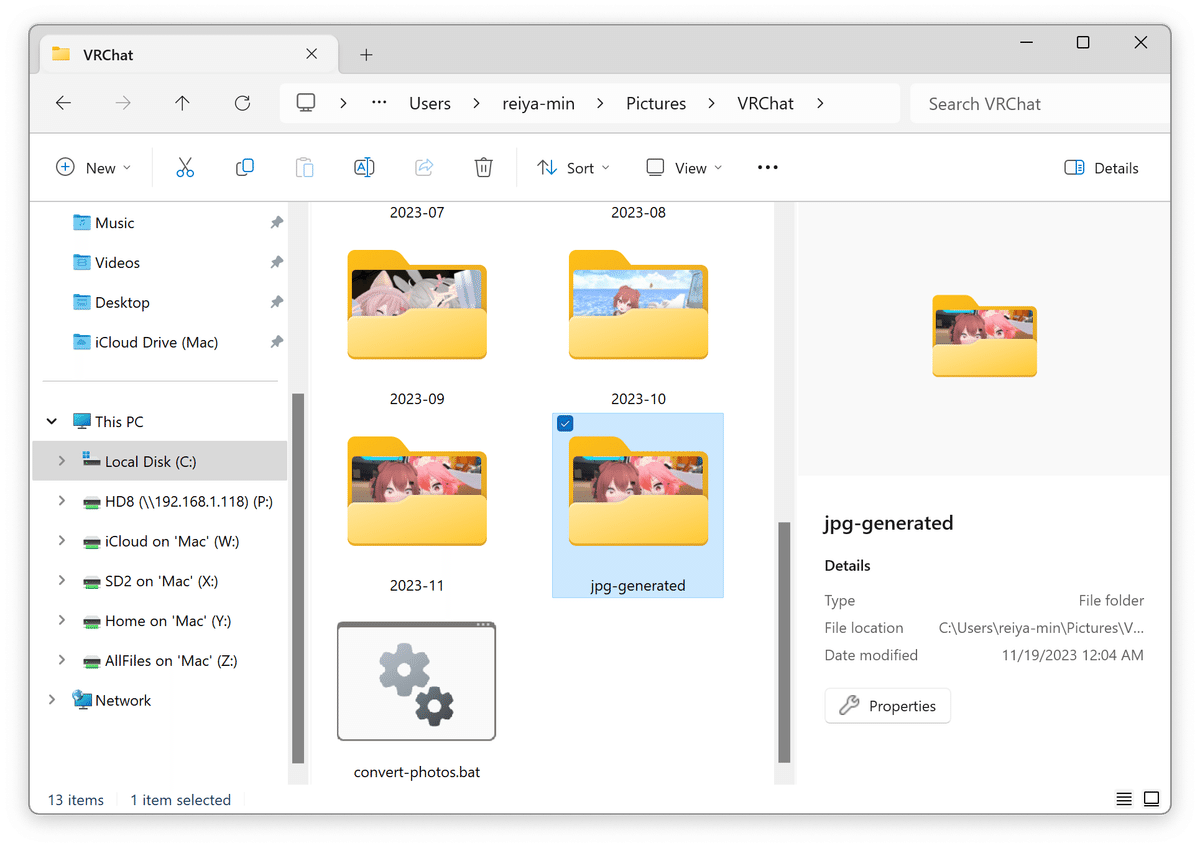Click the navigation pane vertical scrollbar
The image size is (1200, 848).
point(297,578)
